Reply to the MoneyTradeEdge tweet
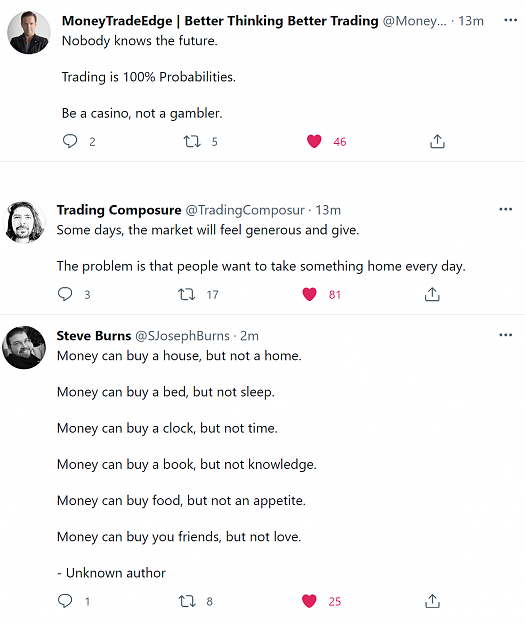Screen dimensions: 525x625 [70, 142]
